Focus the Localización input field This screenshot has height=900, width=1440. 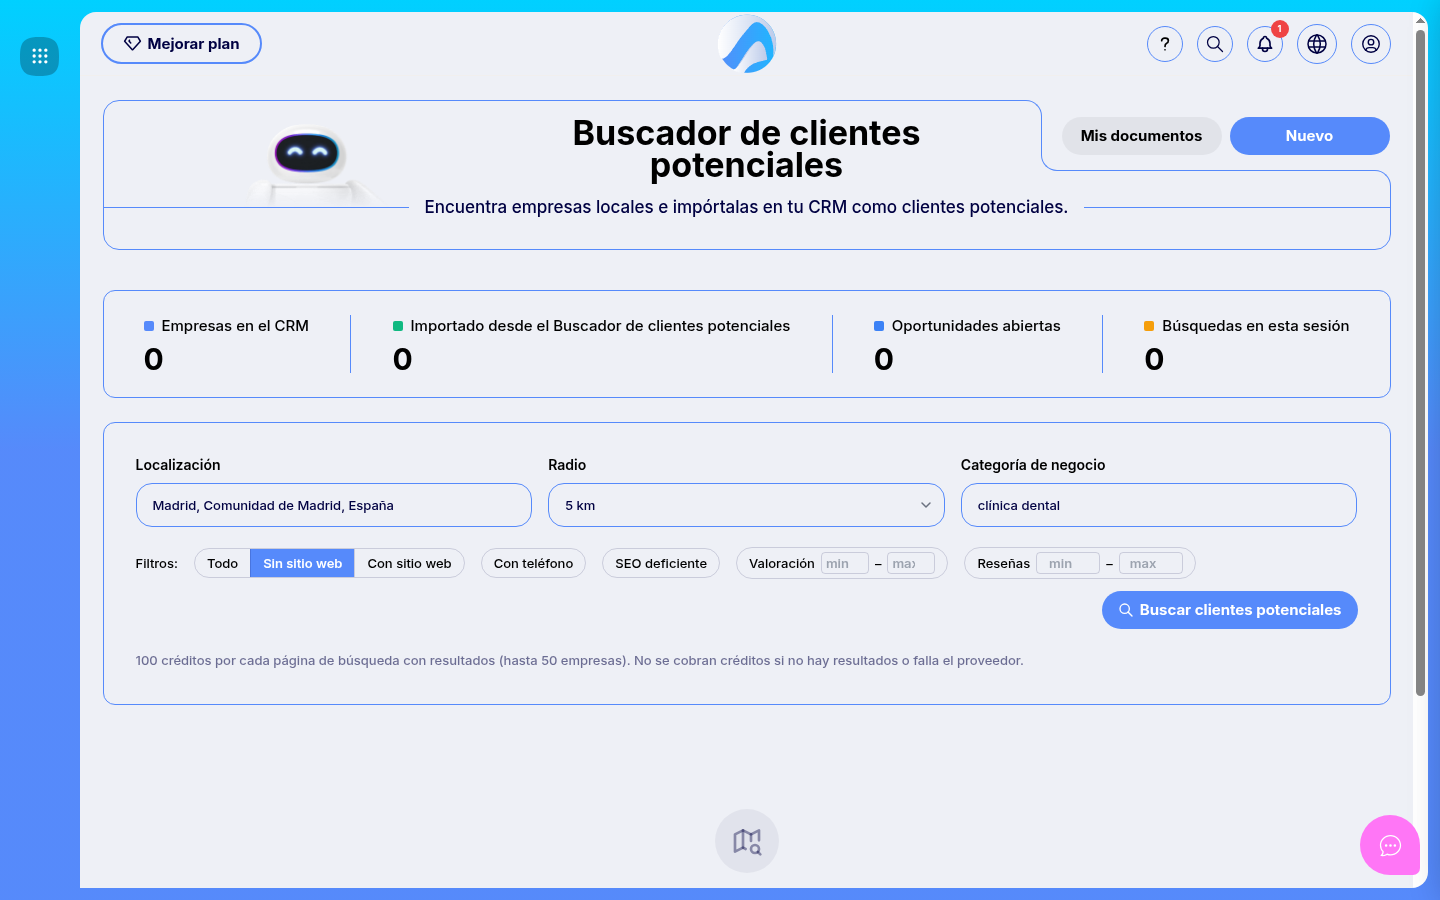333,505
